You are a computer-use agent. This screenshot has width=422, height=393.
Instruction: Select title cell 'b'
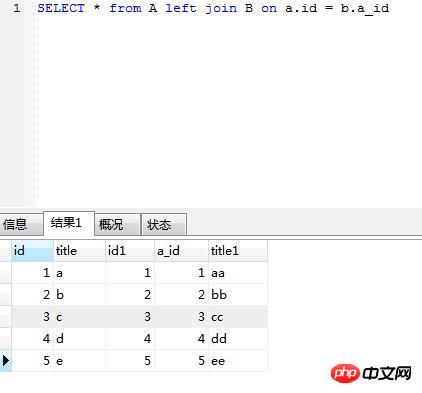(79, 295)
